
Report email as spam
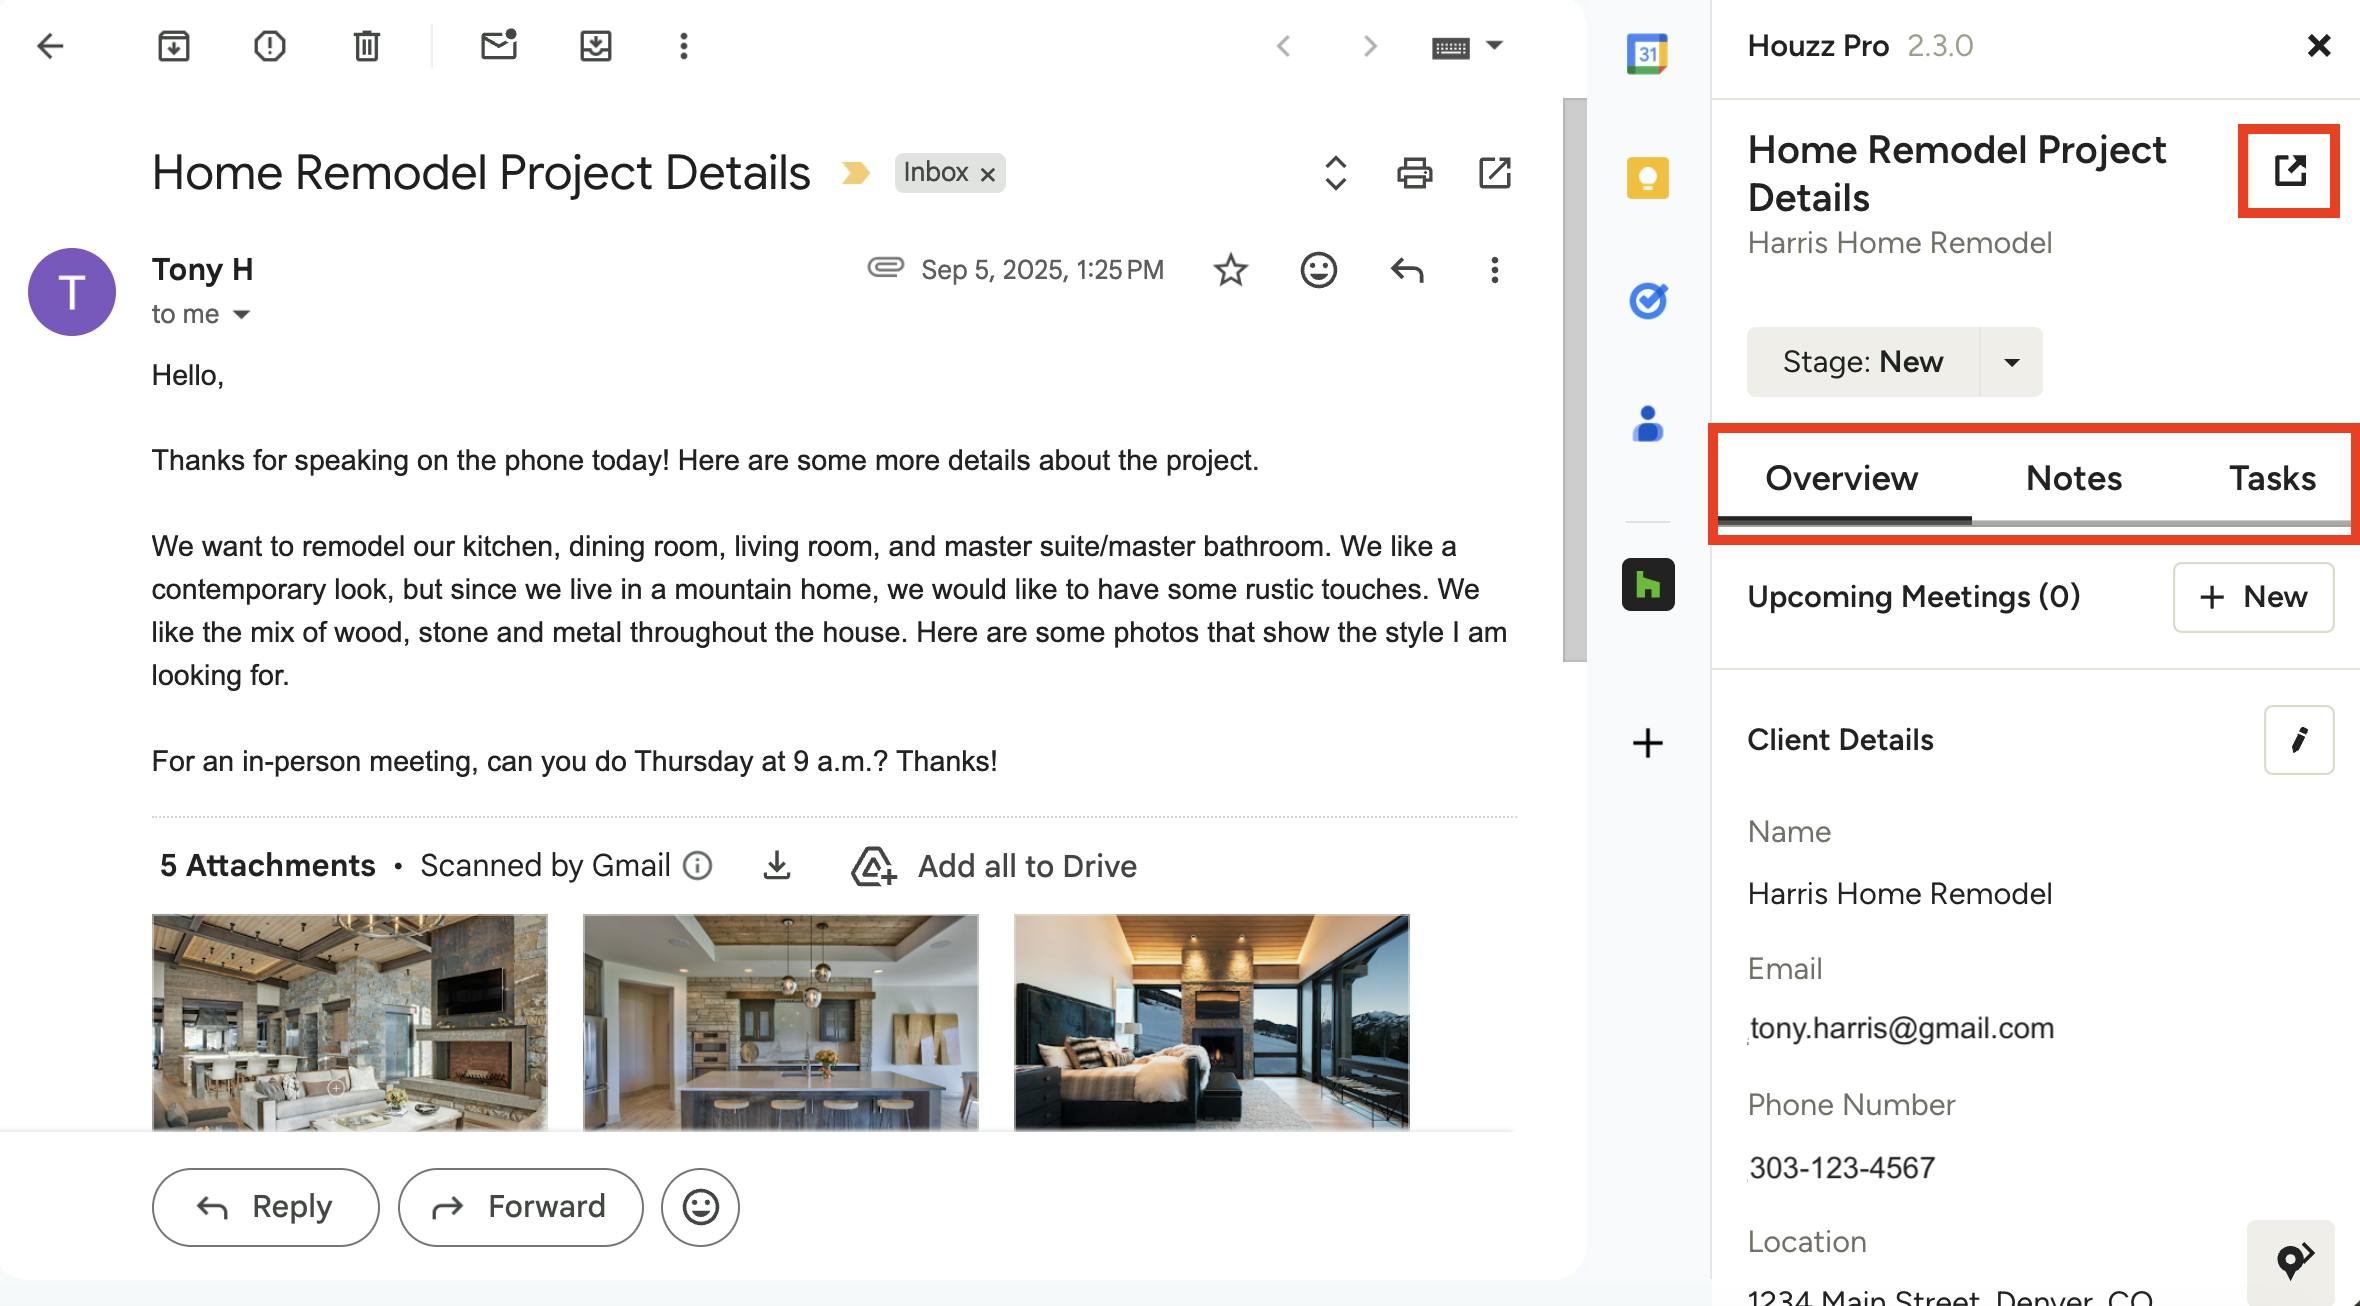(269, 46)
